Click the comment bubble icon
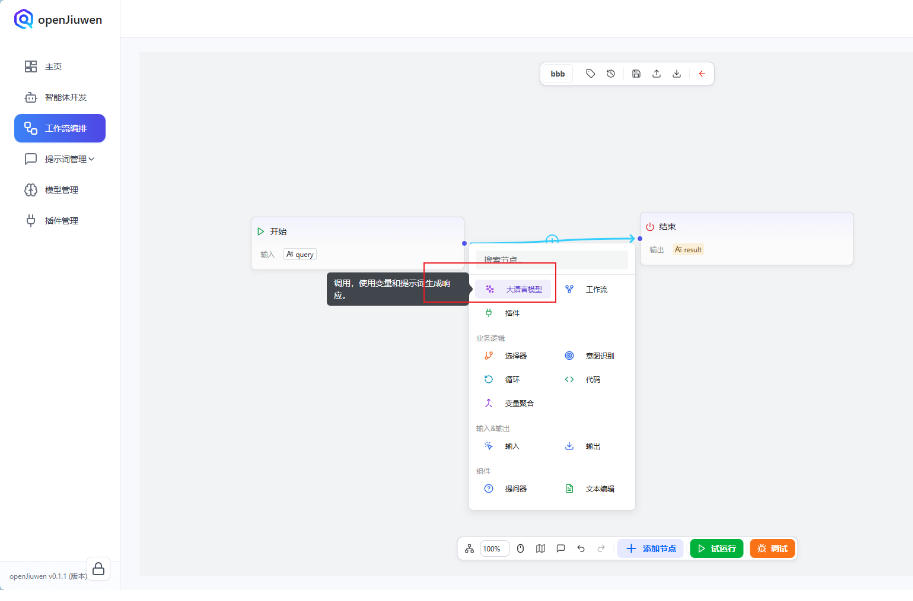 coord(561,549)
